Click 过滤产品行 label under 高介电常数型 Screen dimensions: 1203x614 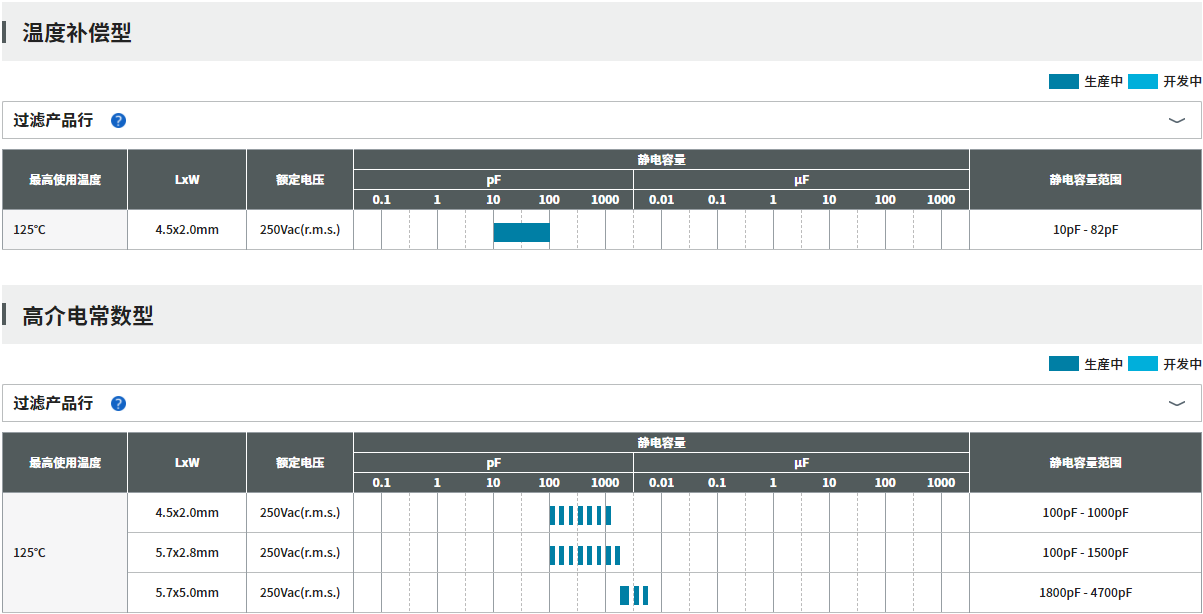pos(53,404)
